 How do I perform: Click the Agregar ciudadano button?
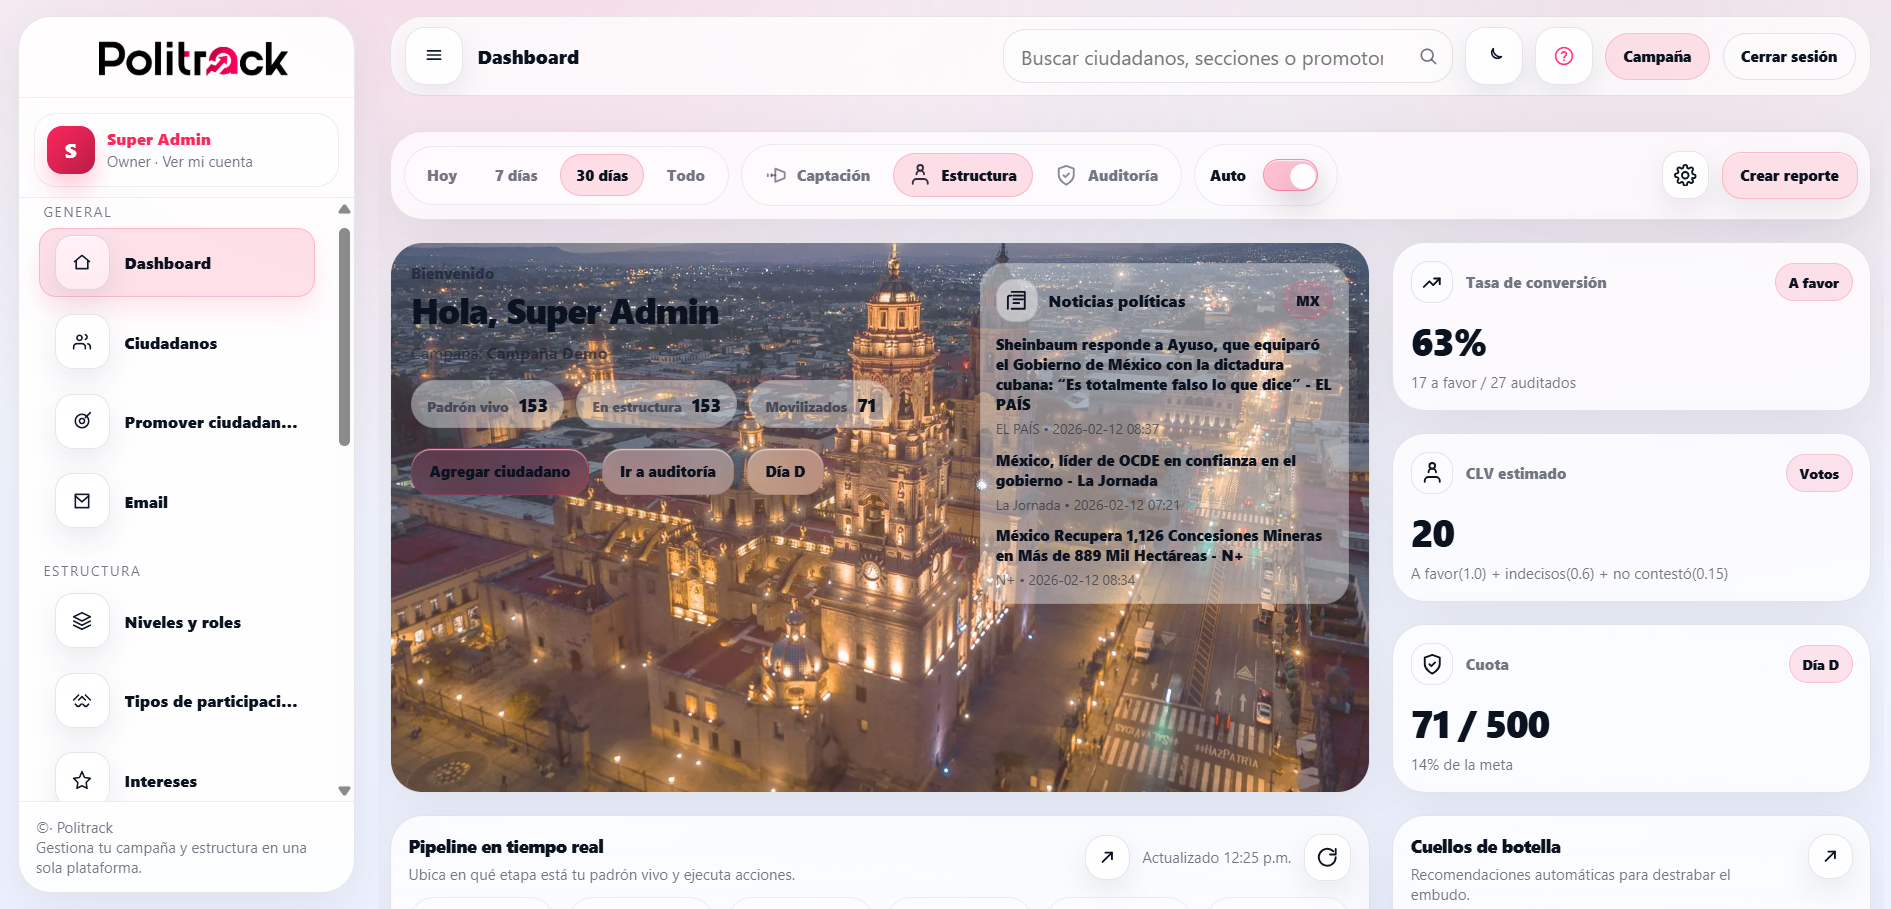pos(500,471)
